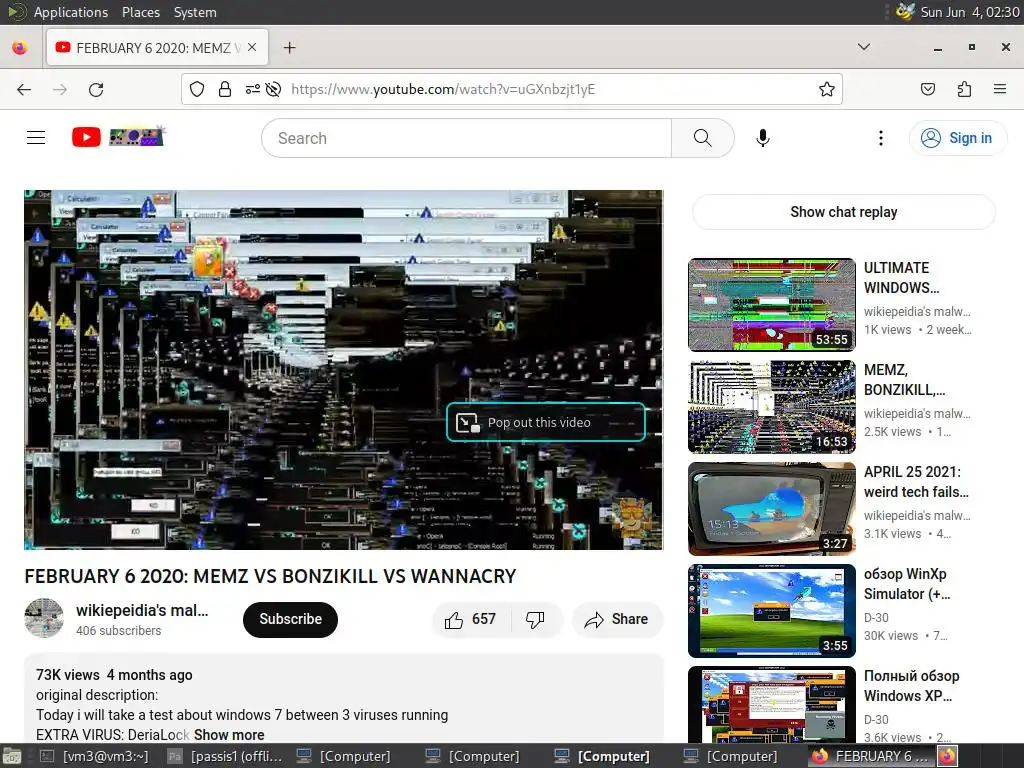Open a new tab with plus icon

point(289,48)
